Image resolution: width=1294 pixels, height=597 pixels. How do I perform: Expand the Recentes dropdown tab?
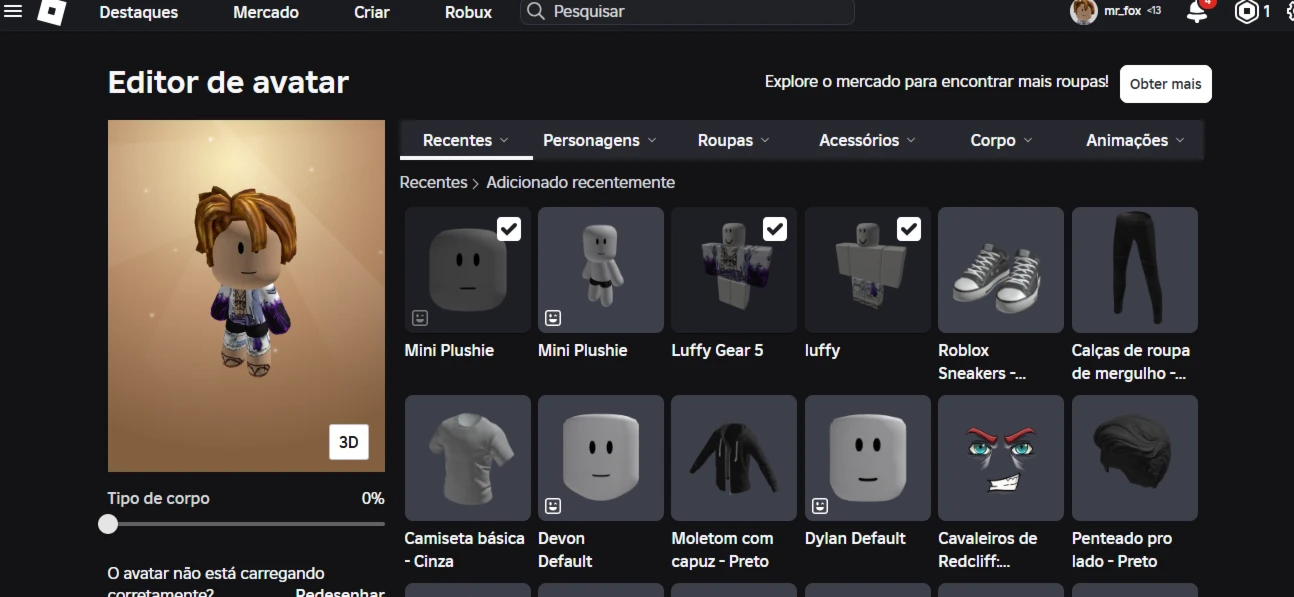coord(466,140)
